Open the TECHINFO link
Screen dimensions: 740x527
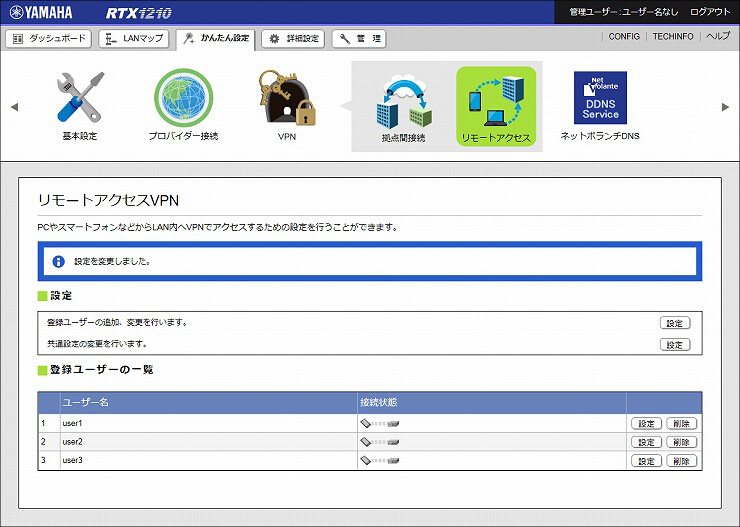click(x=673, y=36)
